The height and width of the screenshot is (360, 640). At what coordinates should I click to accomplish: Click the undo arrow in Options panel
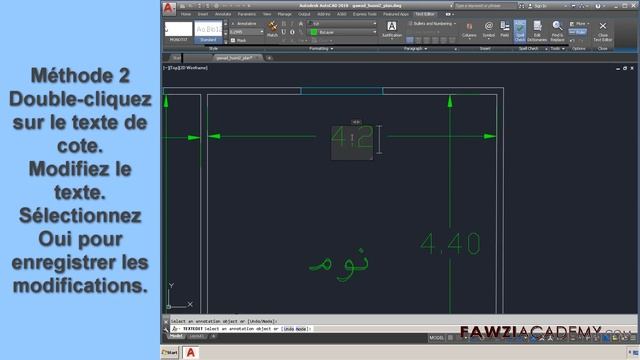point(572,40)
